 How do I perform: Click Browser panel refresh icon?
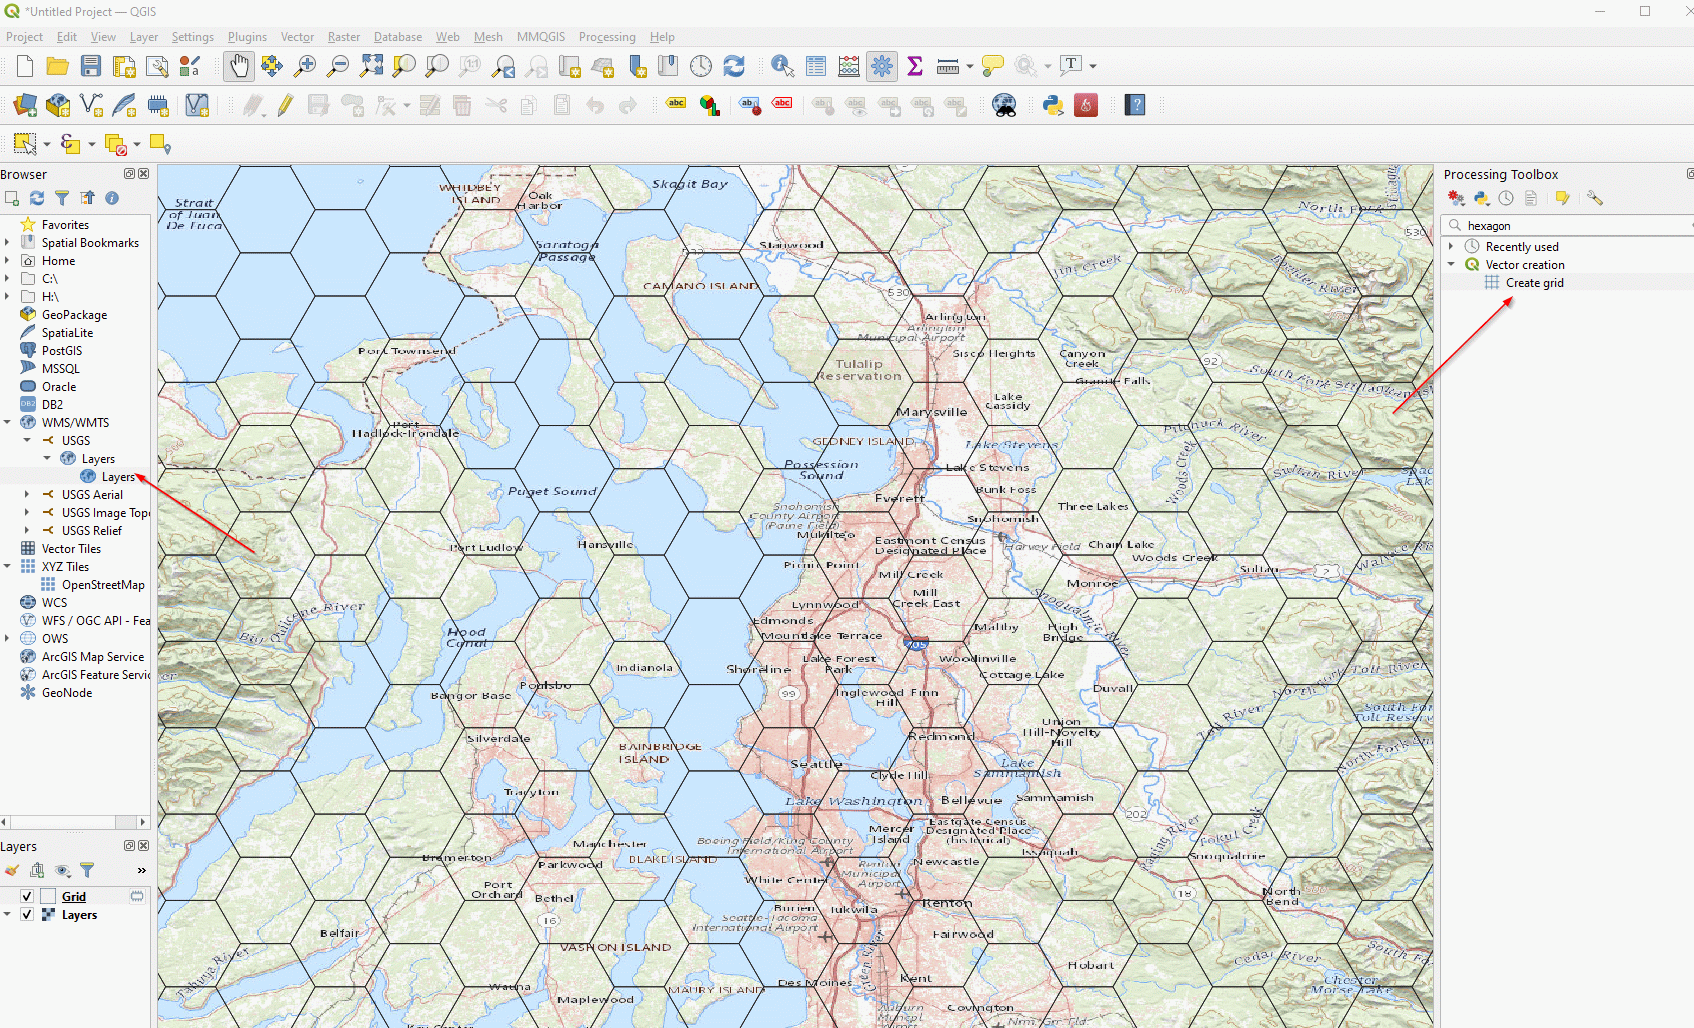click(37, 198)
